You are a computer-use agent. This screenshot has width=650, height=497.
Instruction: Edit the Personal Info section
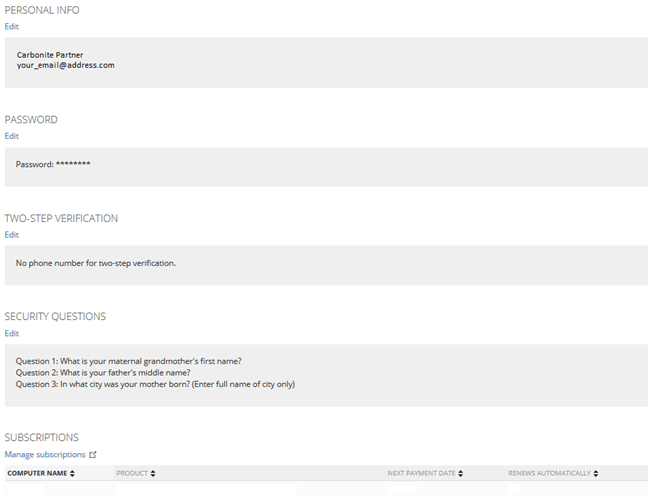point(11,27)
